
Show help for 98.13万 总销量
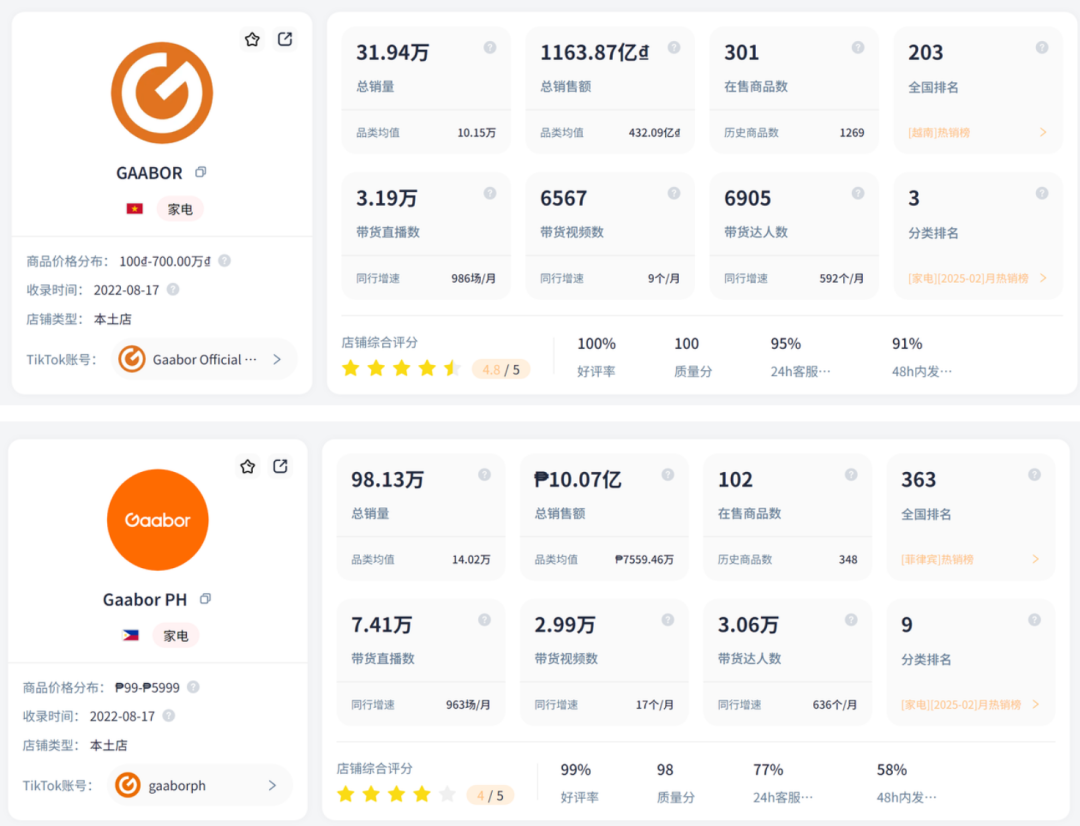click(485, 475)
